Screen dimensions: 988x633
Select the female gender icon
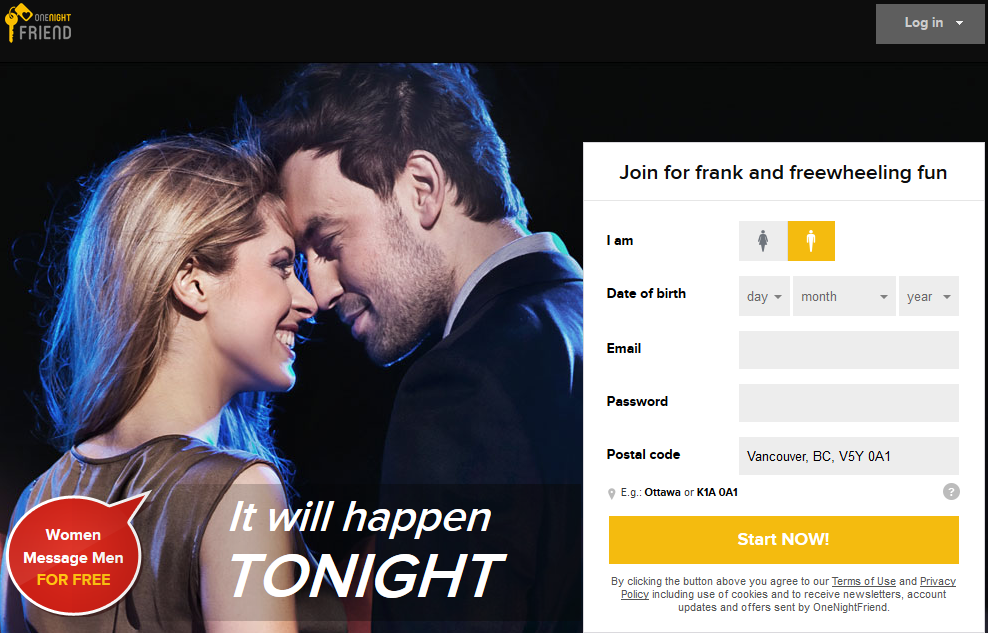click(x=763, y=241)
